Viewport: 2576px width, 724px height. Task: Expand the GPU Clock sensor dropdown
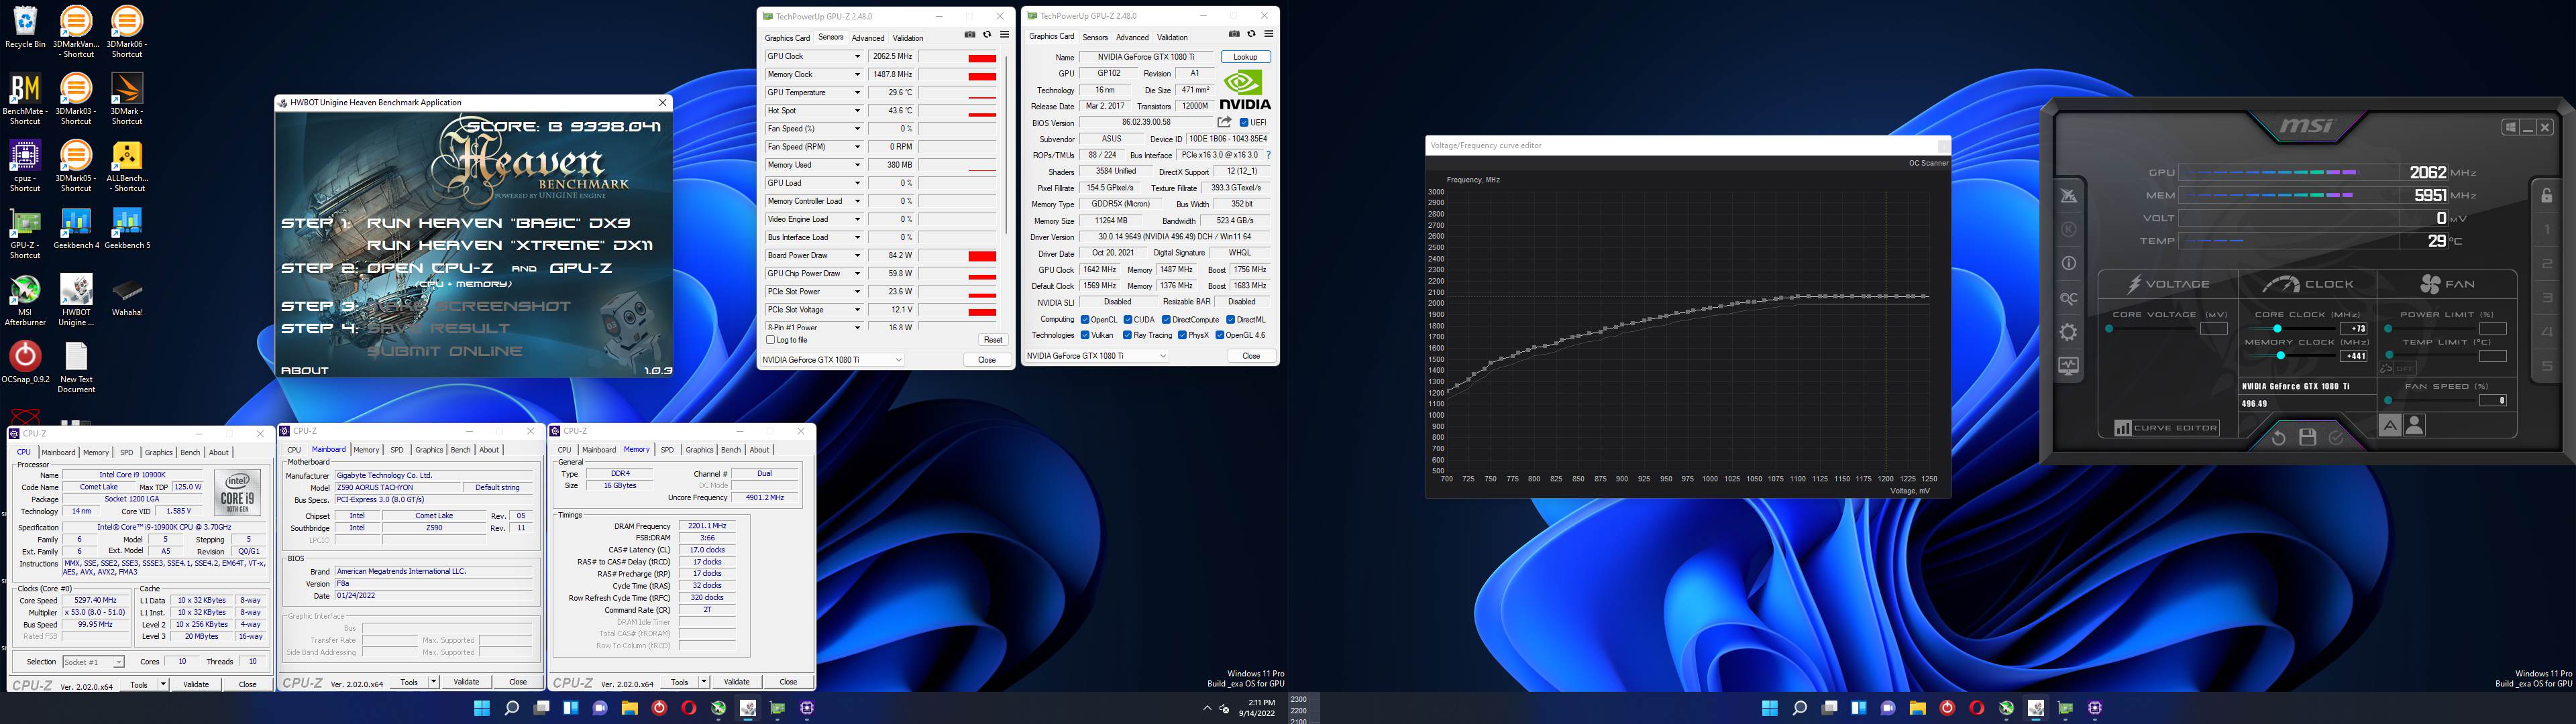(857, 56)
